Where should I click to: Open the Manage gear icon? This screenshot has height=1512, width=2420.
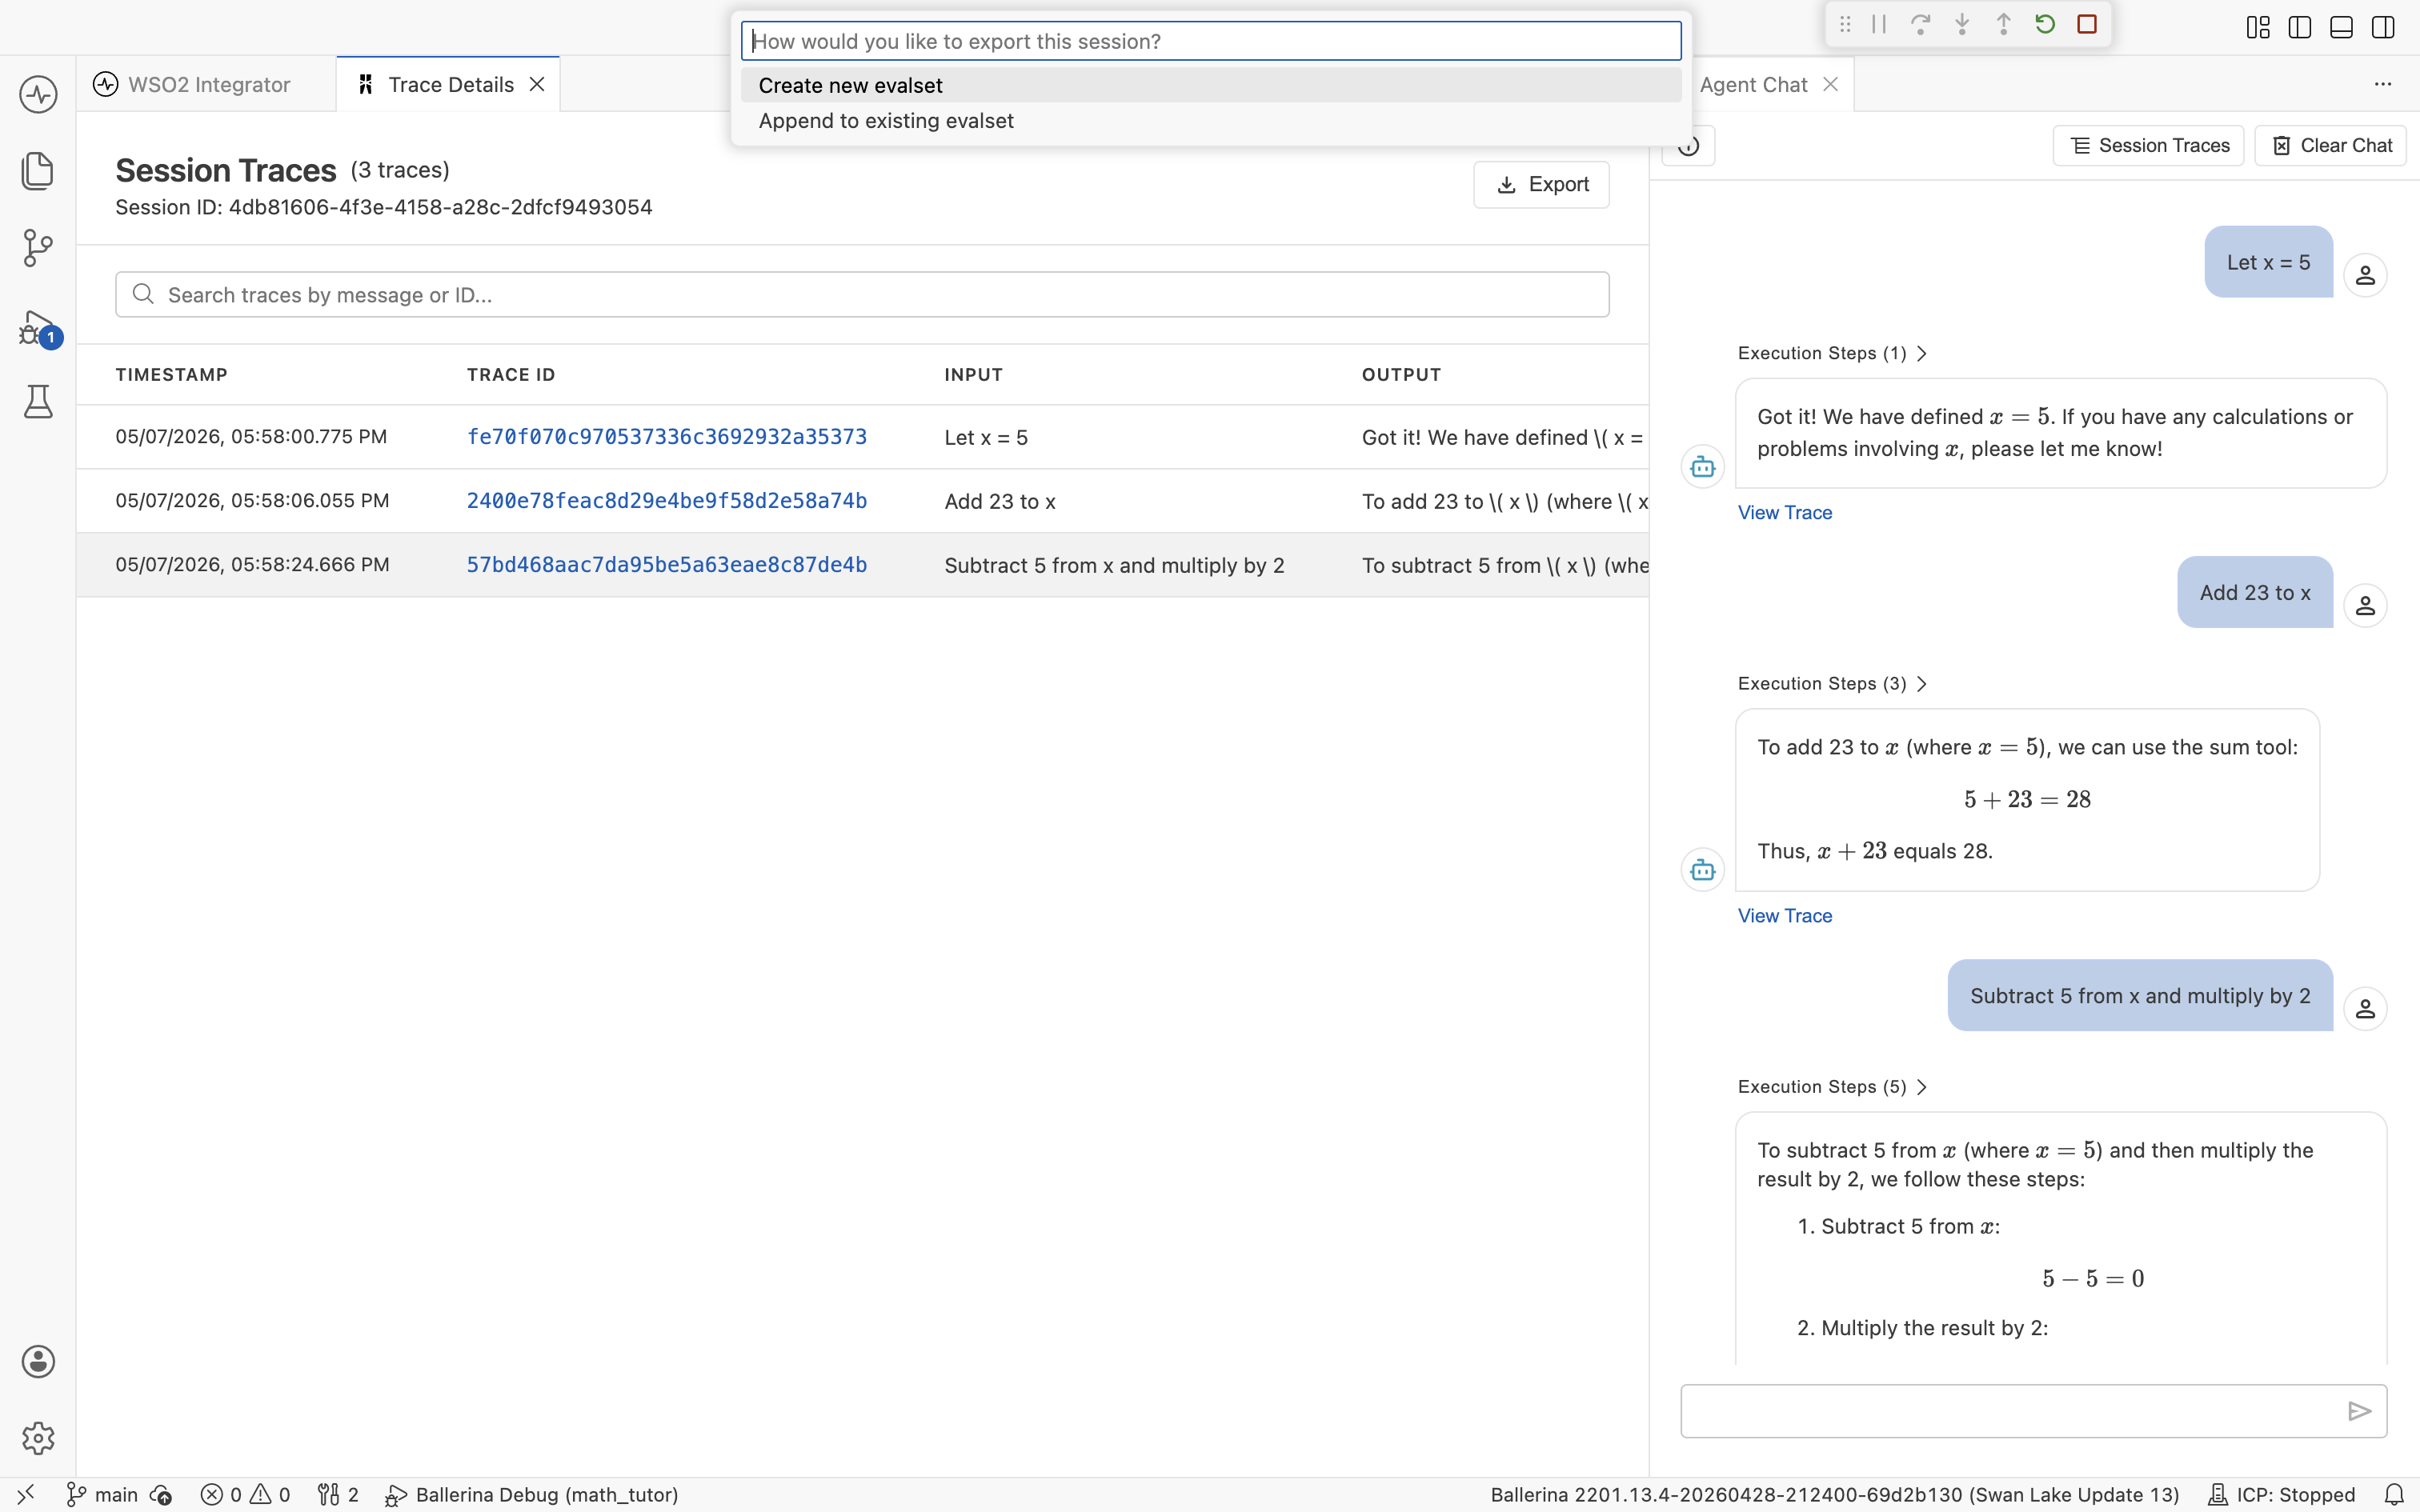tap(38, 1438)
